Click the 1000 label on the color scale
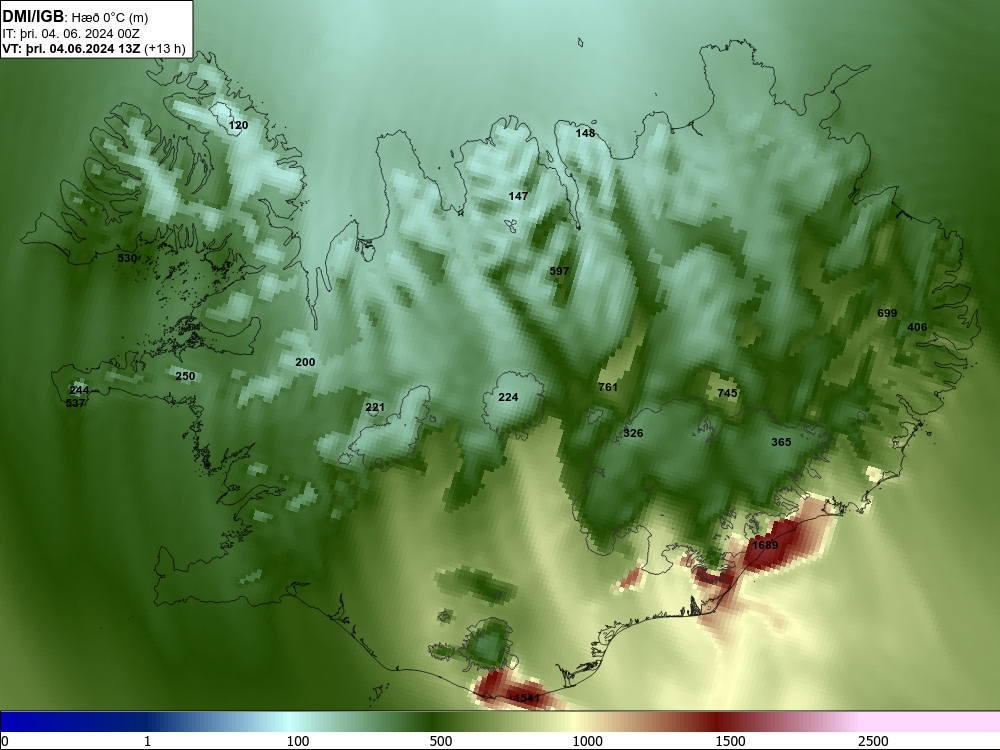 click(587, 741)
